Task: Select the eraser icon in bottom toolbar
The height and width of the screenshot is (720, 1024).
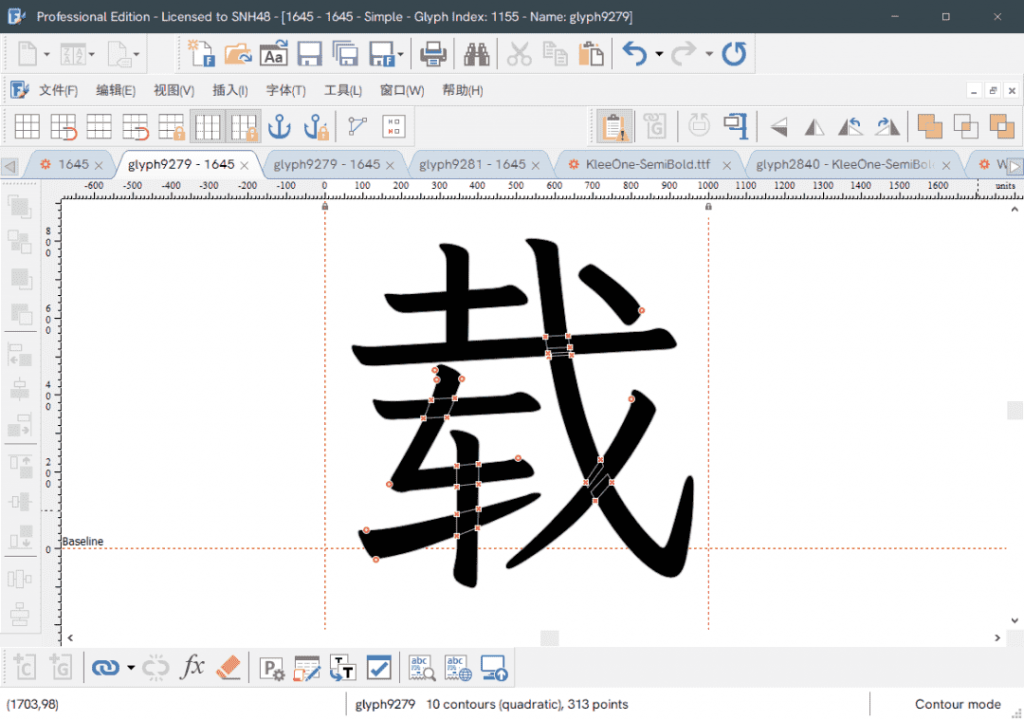Action: click(x=228, y=667)
